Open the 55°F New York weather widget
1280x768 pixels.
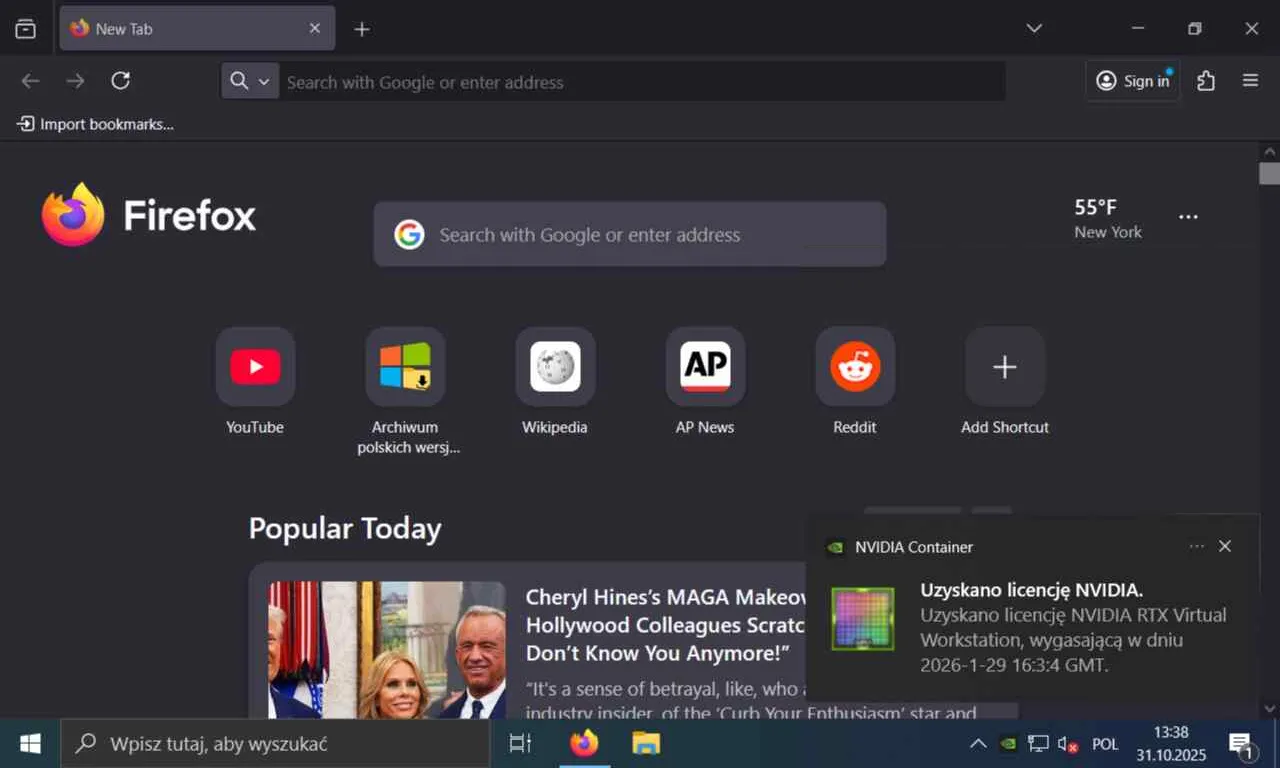point(1107,218)
